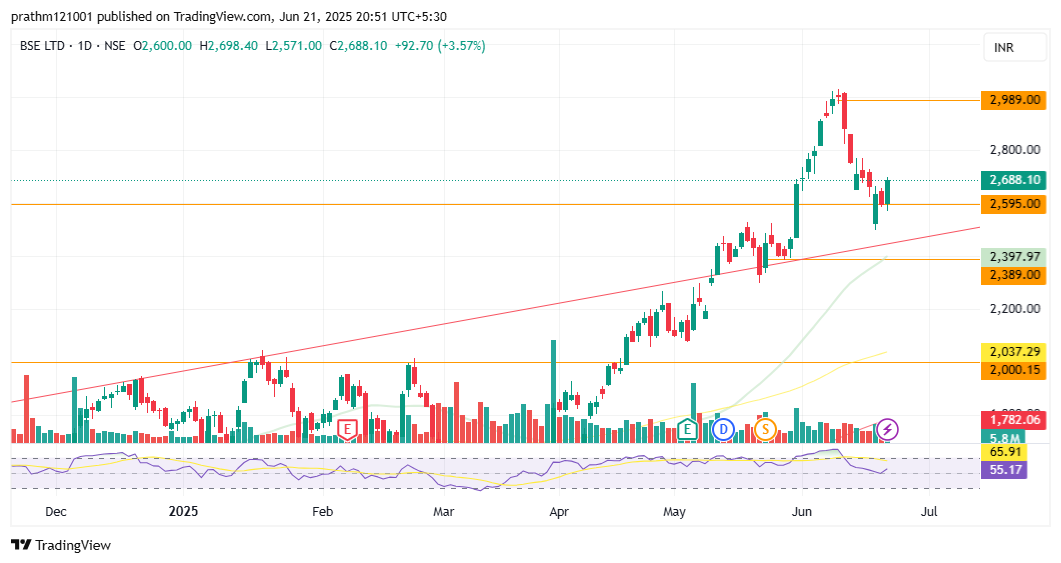This screenshot has height=563, width=1061.
Task: Click the Jul label on time axis
Action: (x=929, y=512)
